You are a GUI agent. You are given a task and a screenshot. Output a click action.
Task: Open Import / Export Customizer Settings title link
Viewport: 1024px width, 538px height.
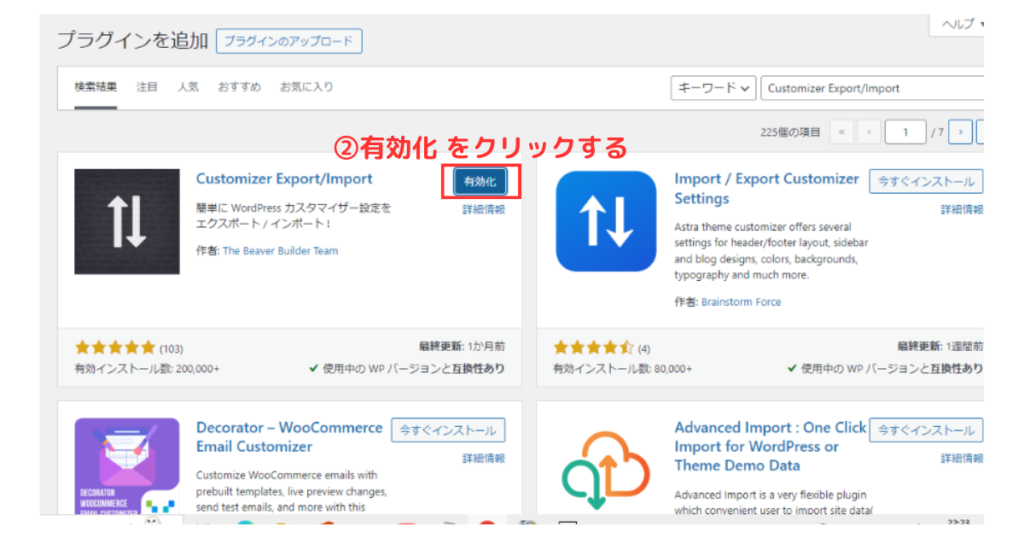766,188
